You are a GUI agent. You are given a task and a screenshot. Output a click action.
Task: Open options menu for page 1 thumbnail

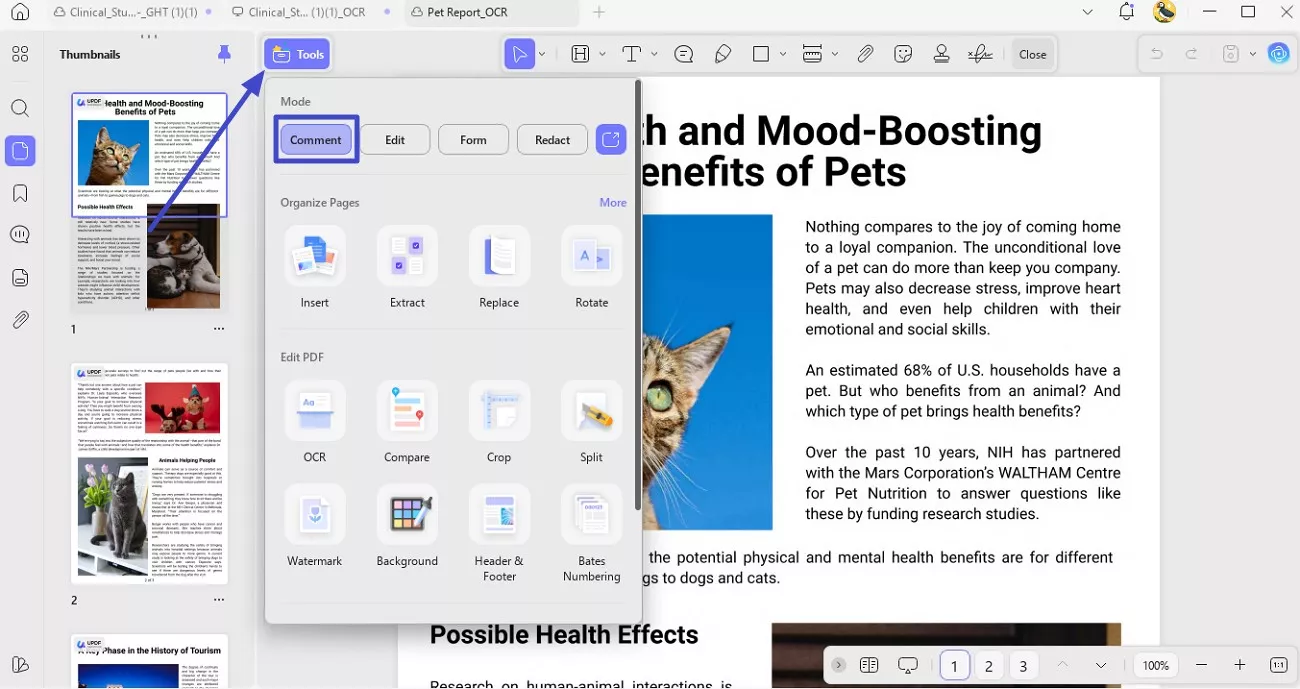[x=219, y=328]
